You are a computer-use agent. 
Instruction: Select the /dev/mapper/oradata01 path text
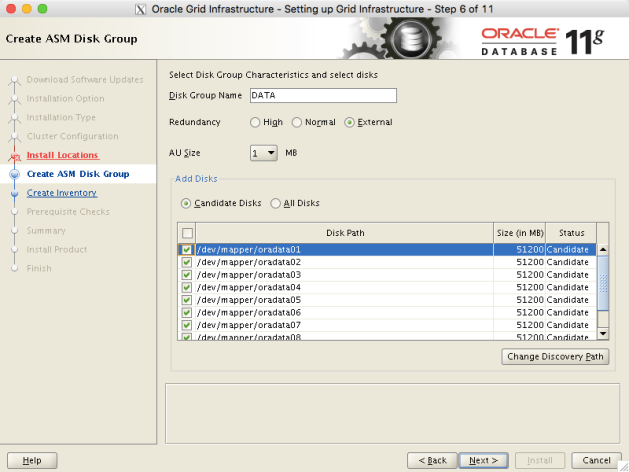point(249,249)
